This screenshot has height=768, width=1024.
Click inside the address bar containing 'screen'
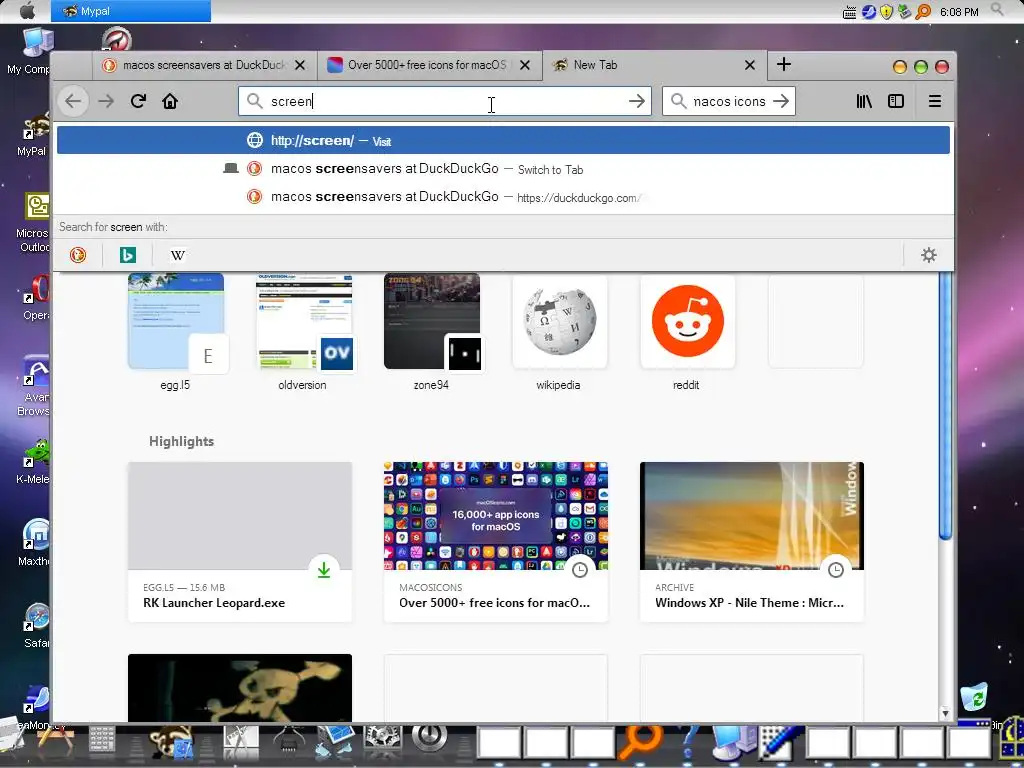[x=444, y=101]
